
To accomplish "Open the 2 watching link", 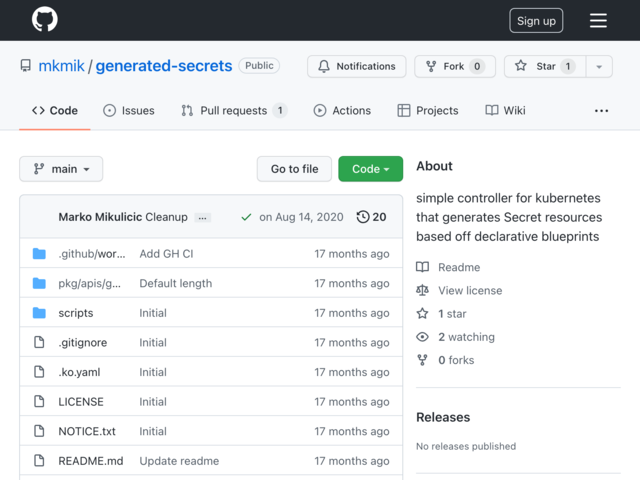I will coord(467,337).
